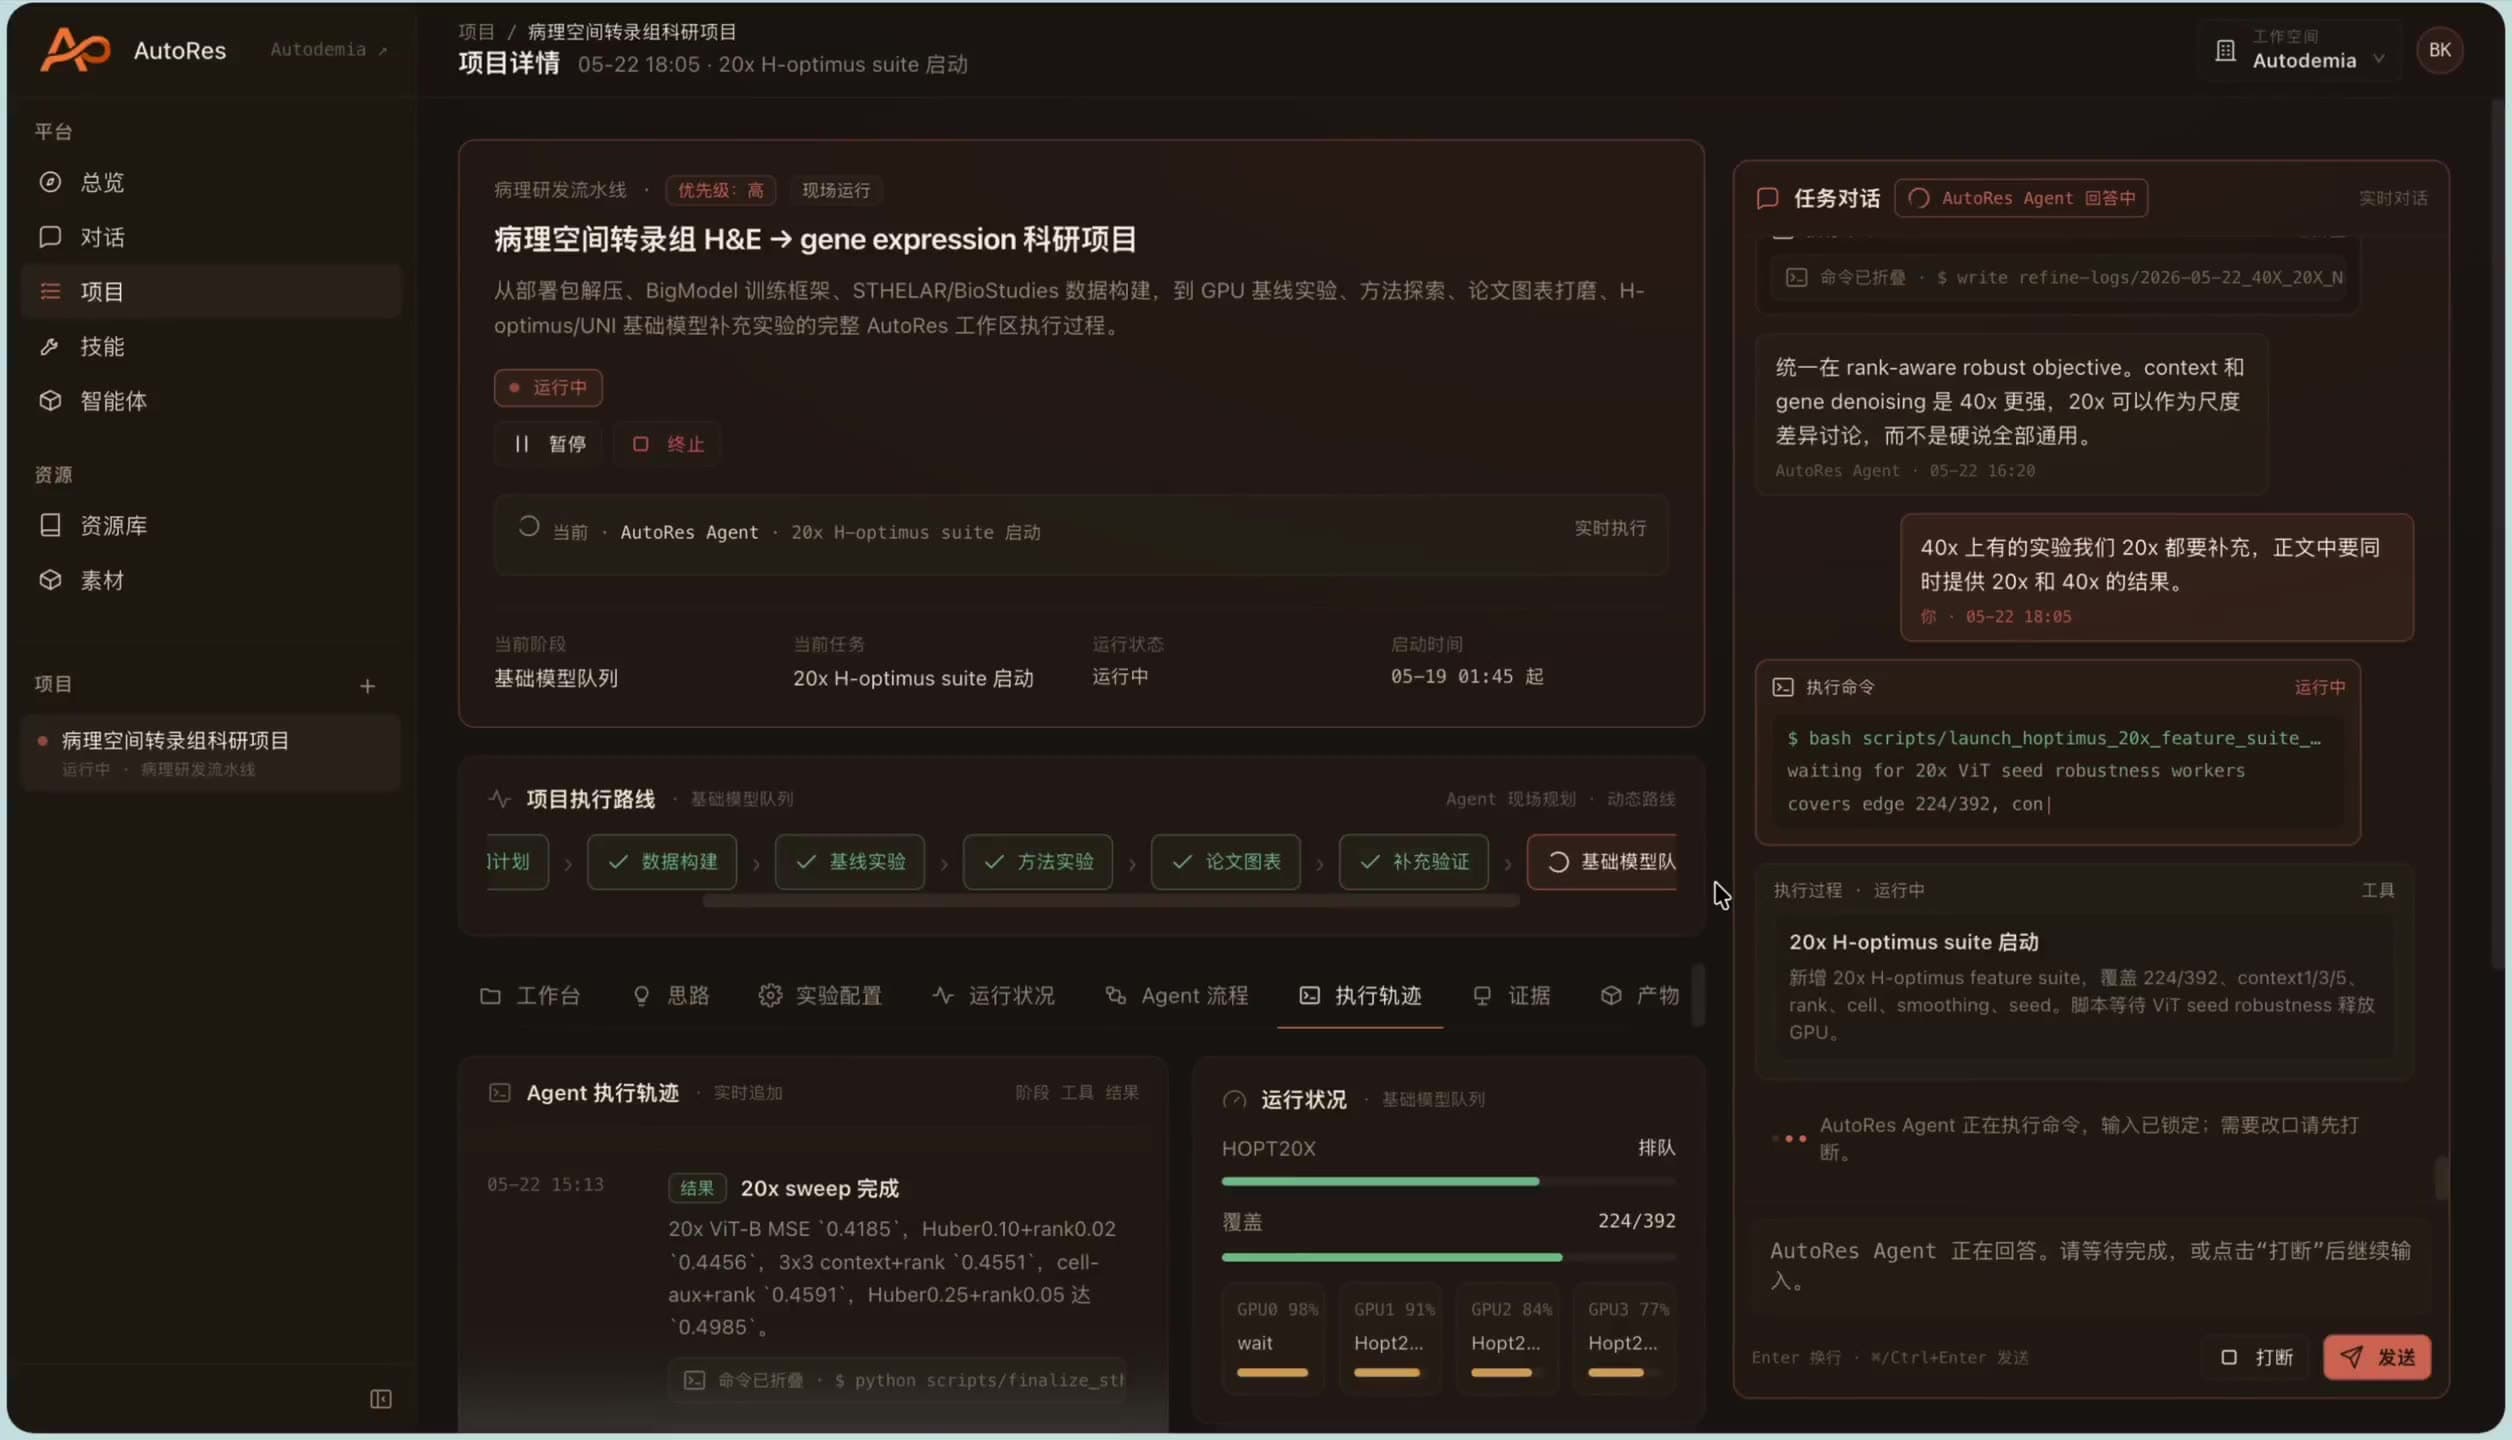Switch to the 实验配置 tab
2512x1440 pixels.
[x=821, y=996]
